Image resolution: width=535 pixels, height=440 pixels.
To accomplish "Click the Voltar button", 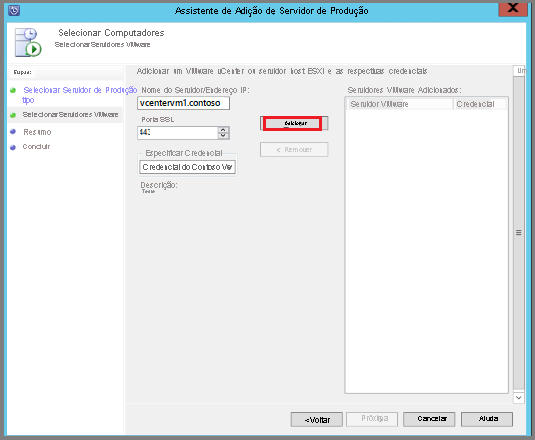I will (x=317, y=420).
